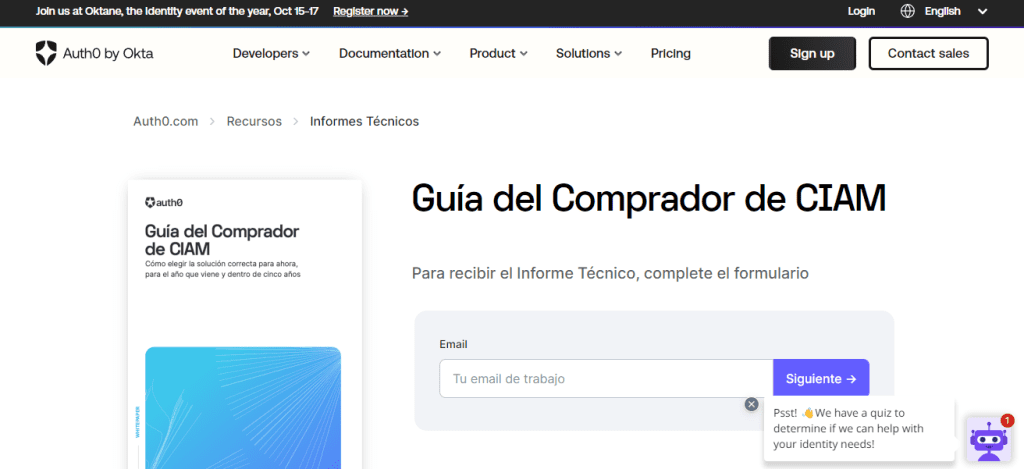Click the Siguiente button

coord(821,378)
